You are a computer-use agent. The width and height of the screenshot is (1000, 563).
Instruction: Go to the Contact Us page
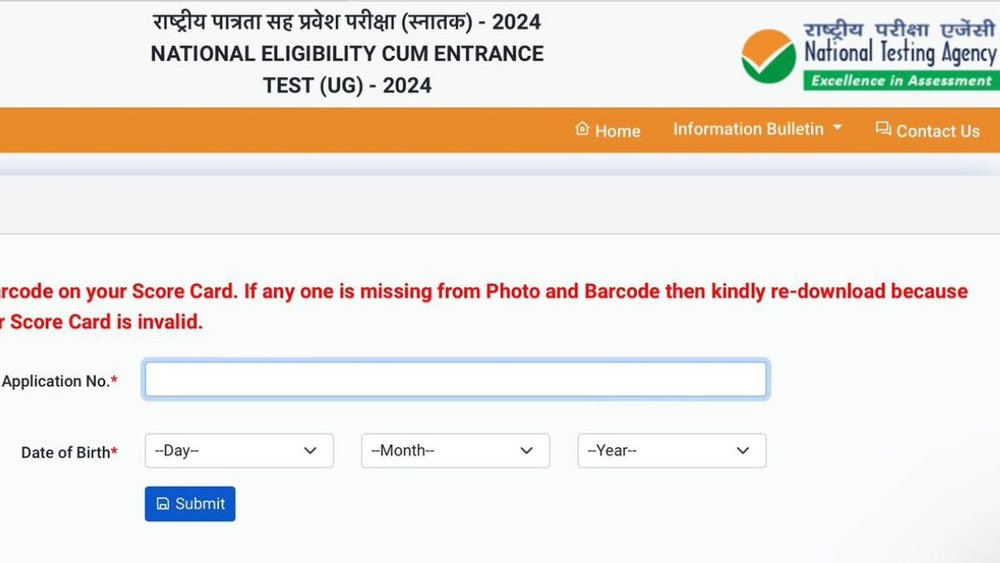pos(937,131)
